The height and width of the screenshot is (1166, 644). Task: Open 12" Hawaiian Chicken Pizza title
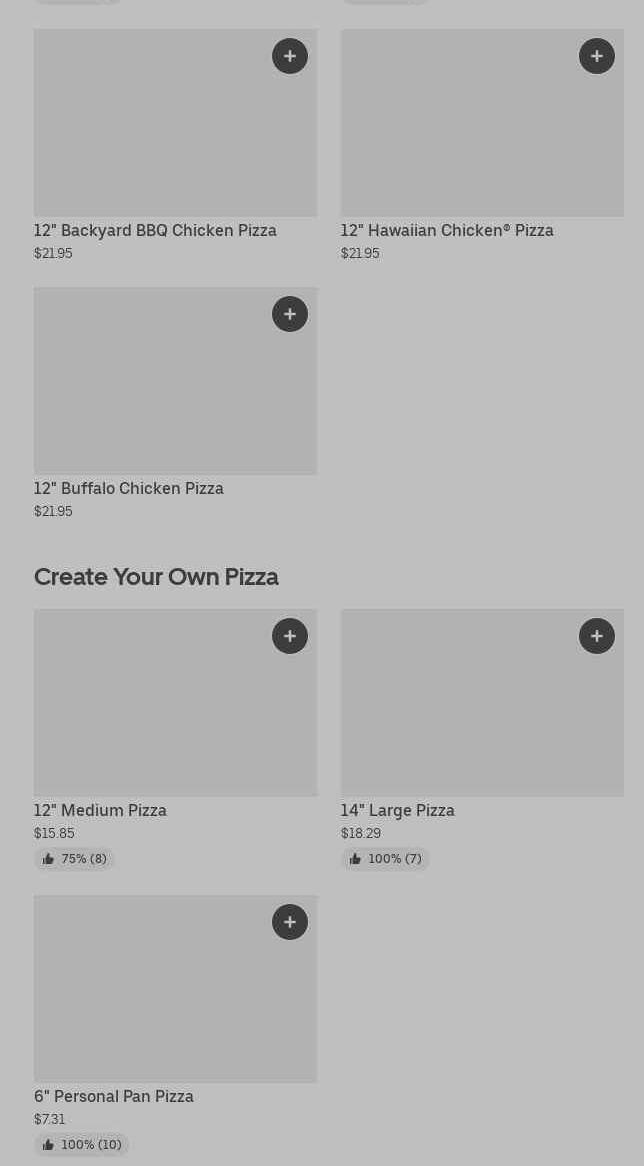point(447,231)
